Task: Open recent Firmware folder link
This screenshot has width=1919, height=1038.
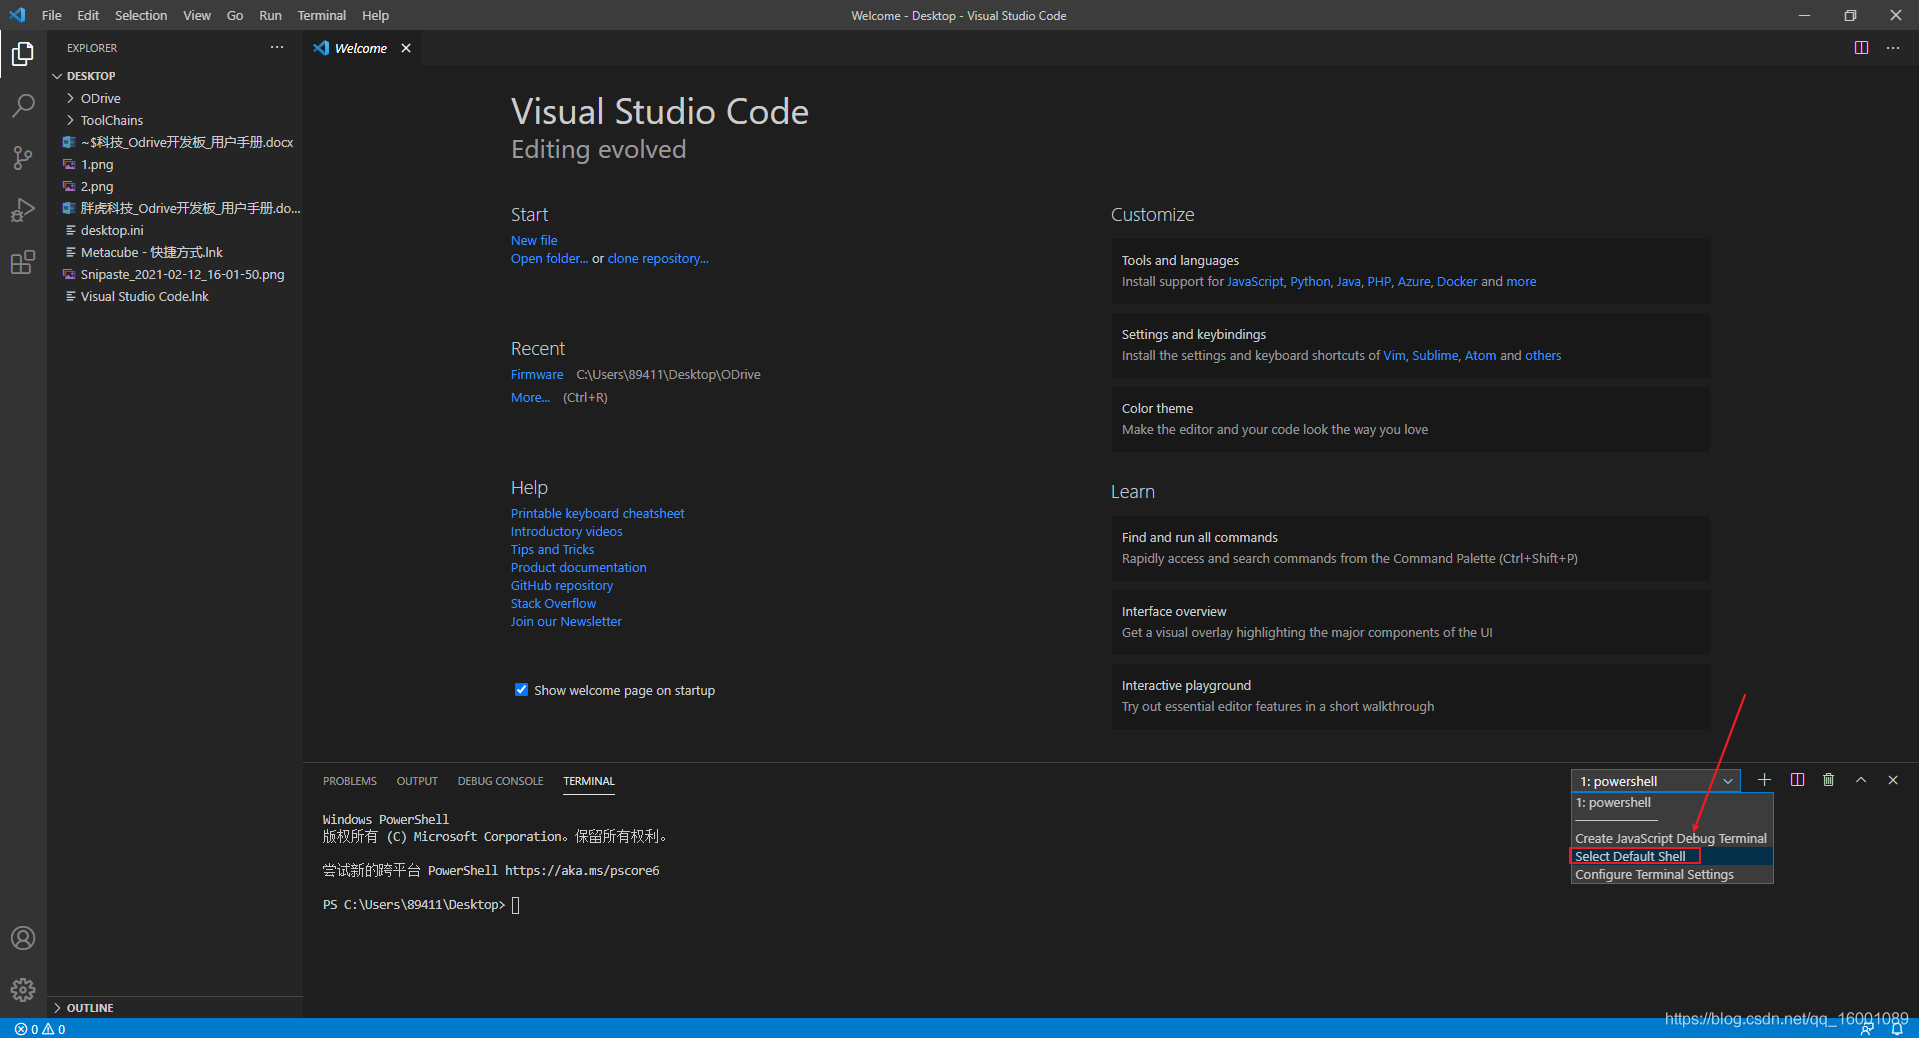Action: 537,375
